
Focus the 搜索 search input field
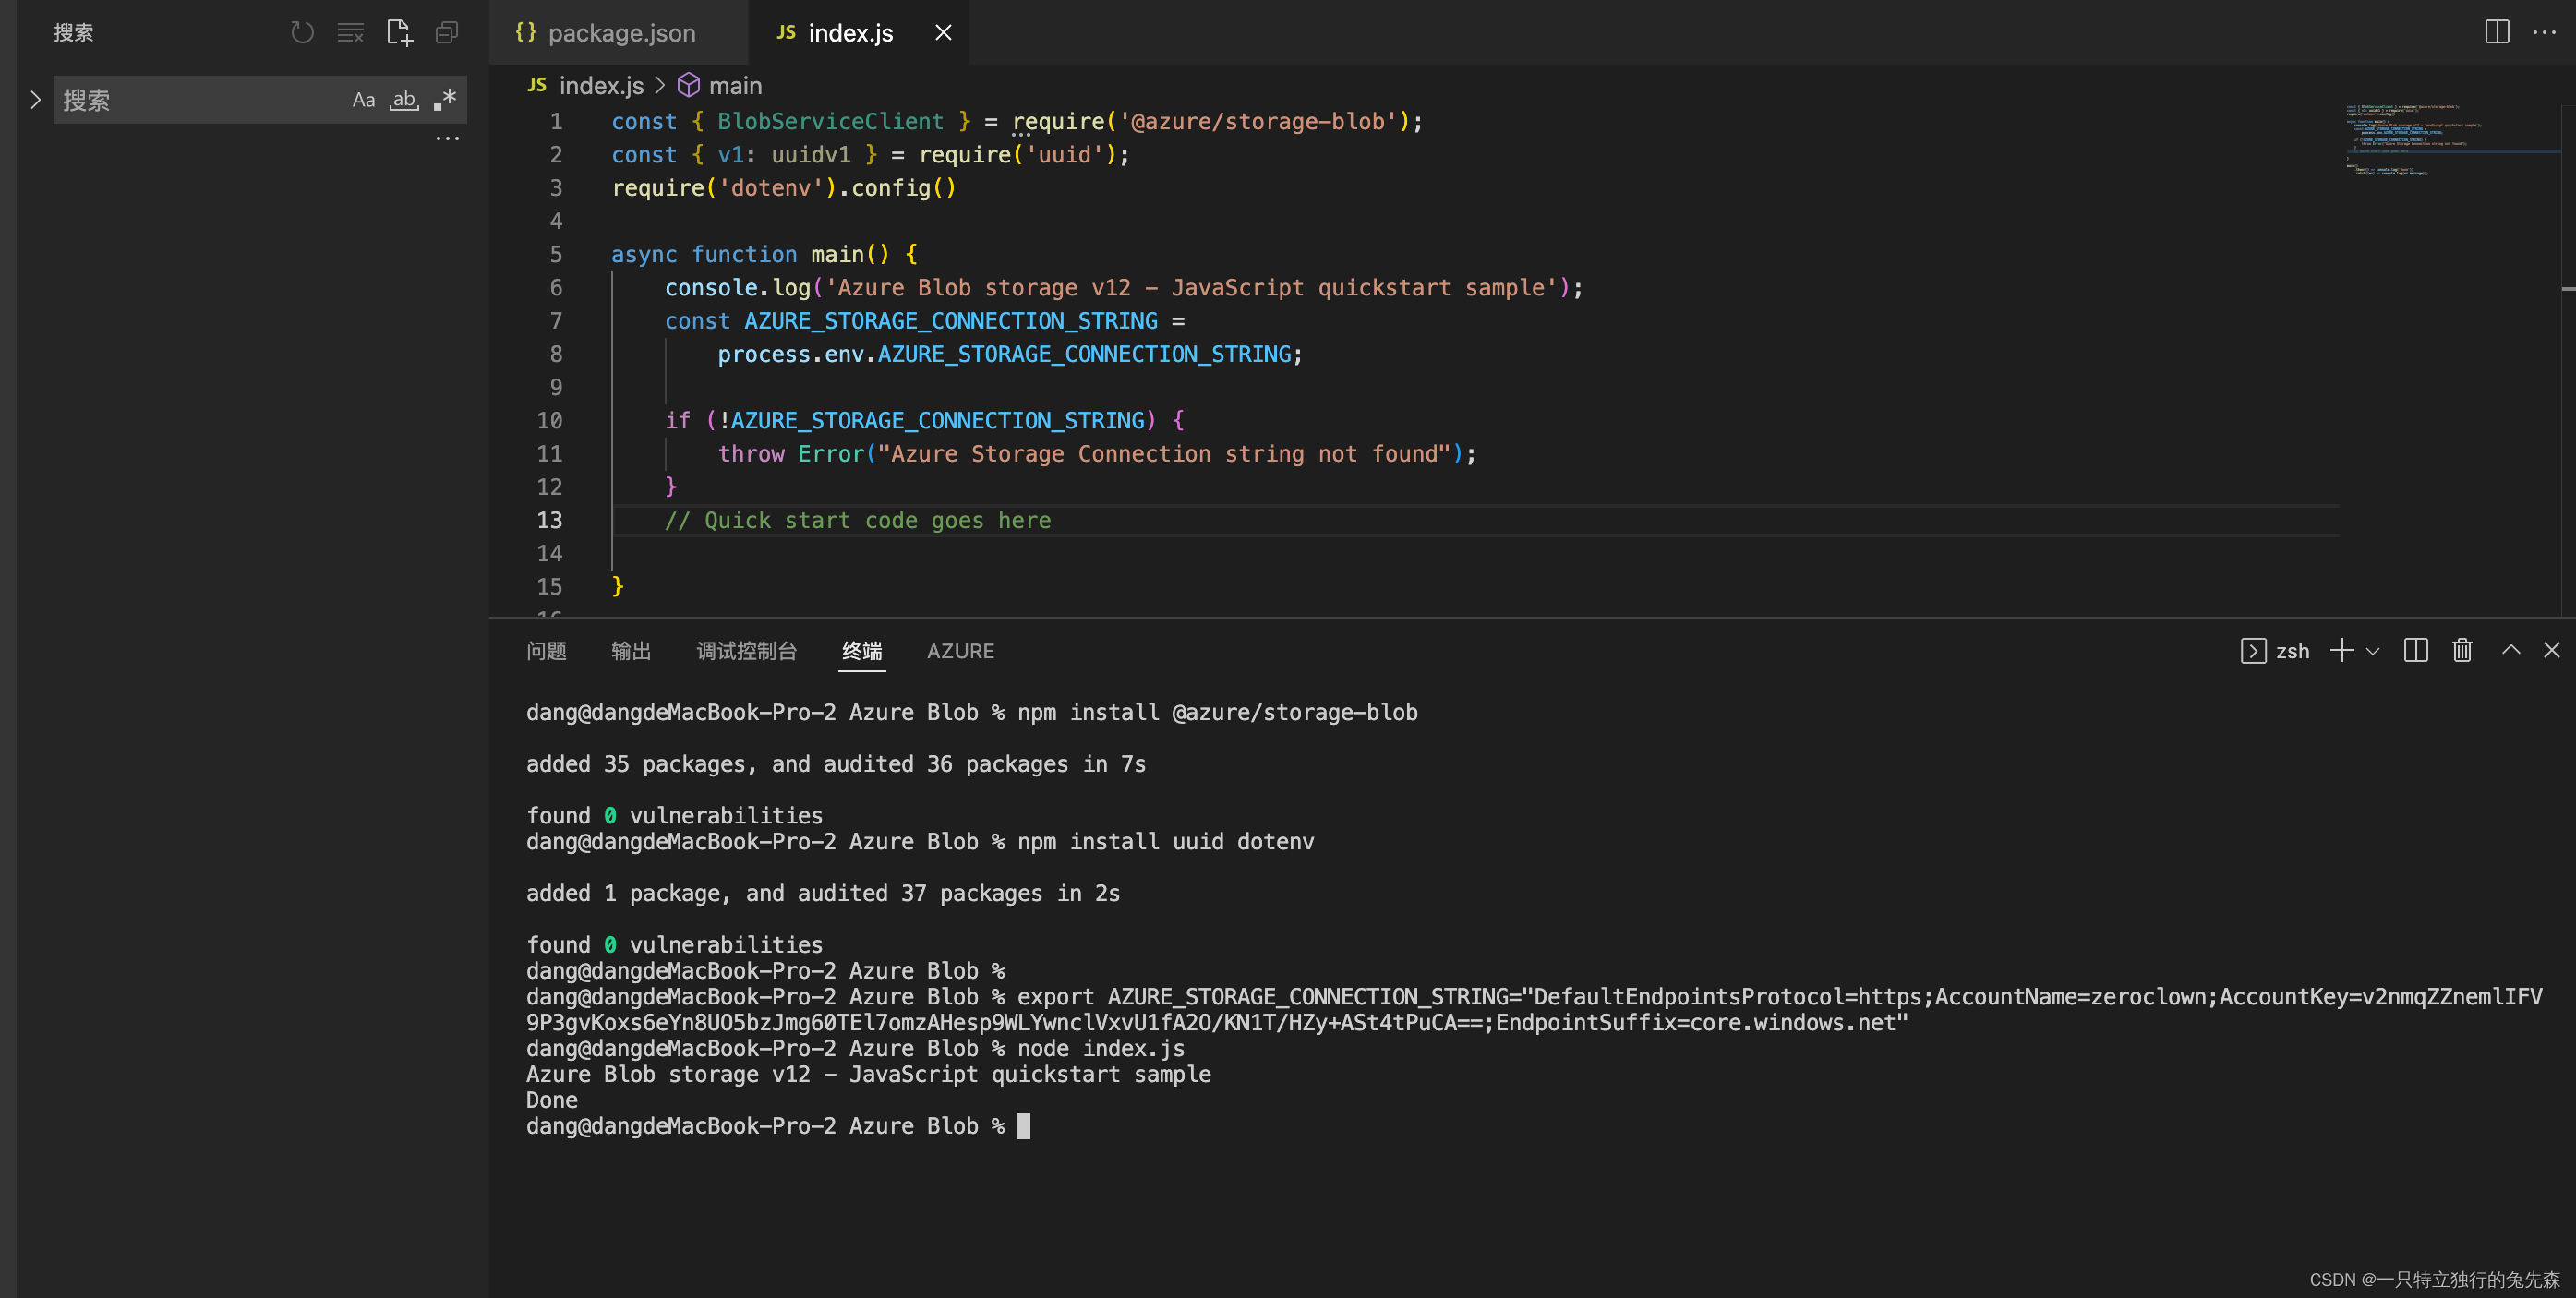(200, 100)
